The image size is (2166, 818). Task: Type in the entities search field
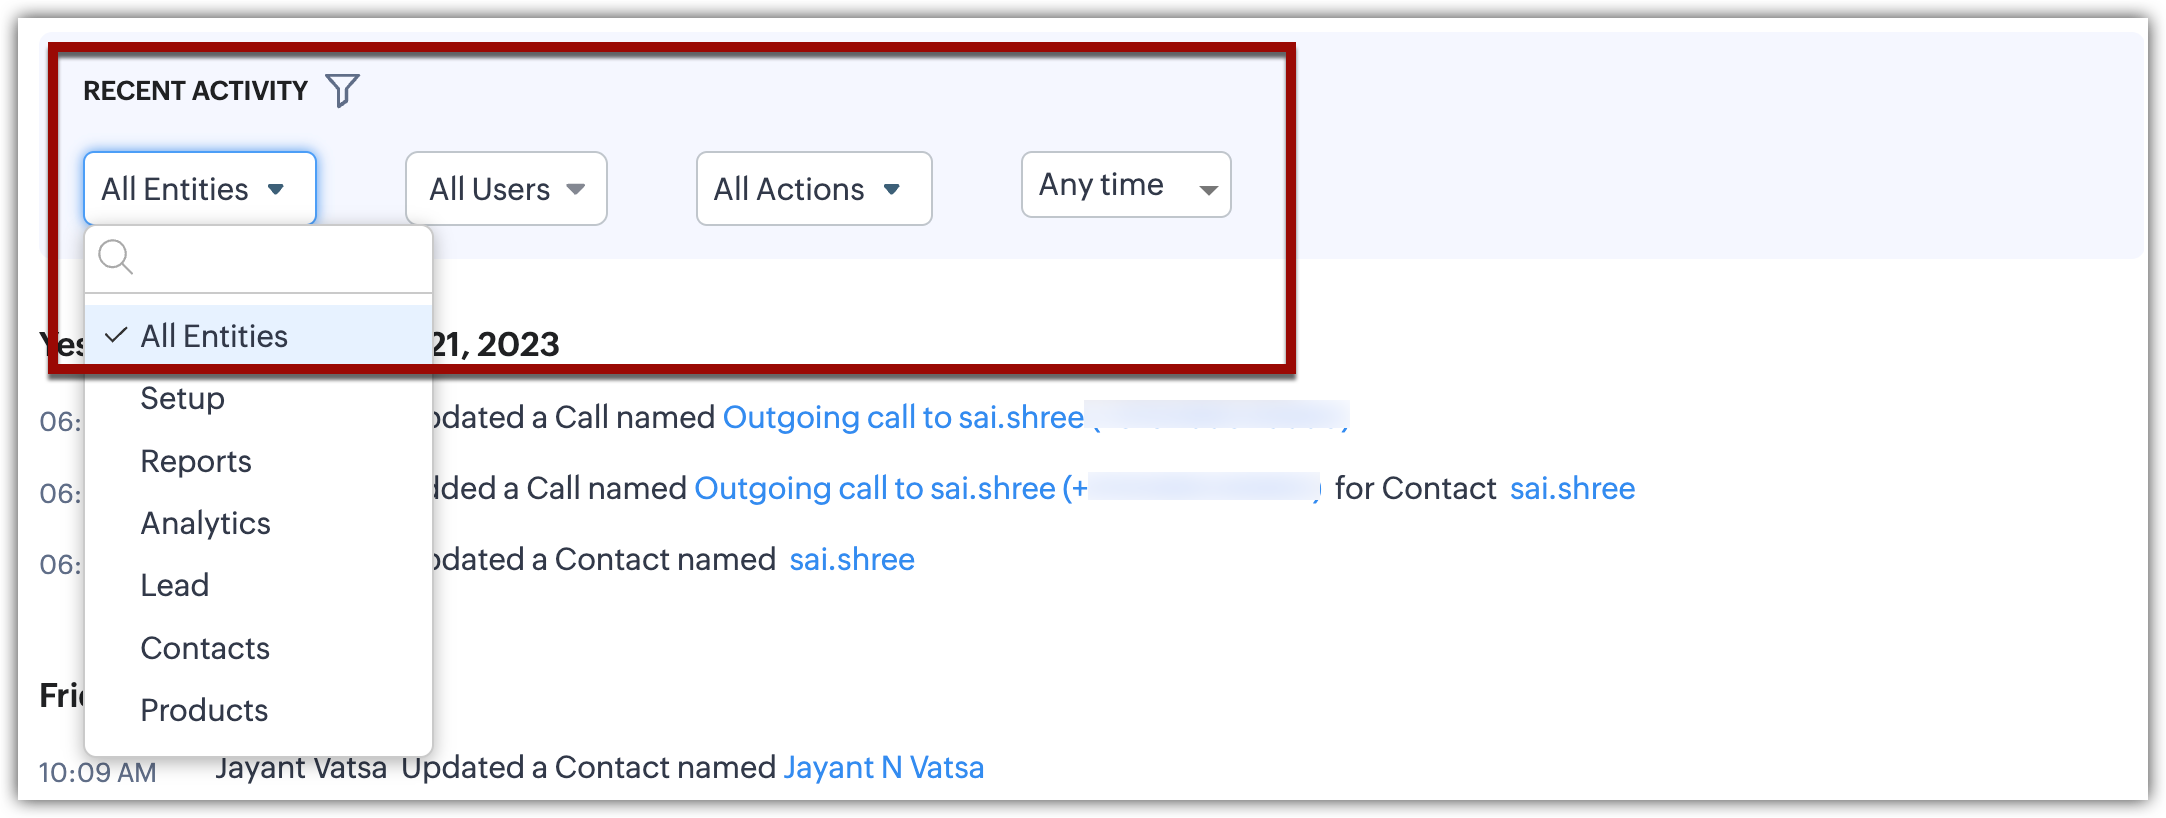click(280, 258)
